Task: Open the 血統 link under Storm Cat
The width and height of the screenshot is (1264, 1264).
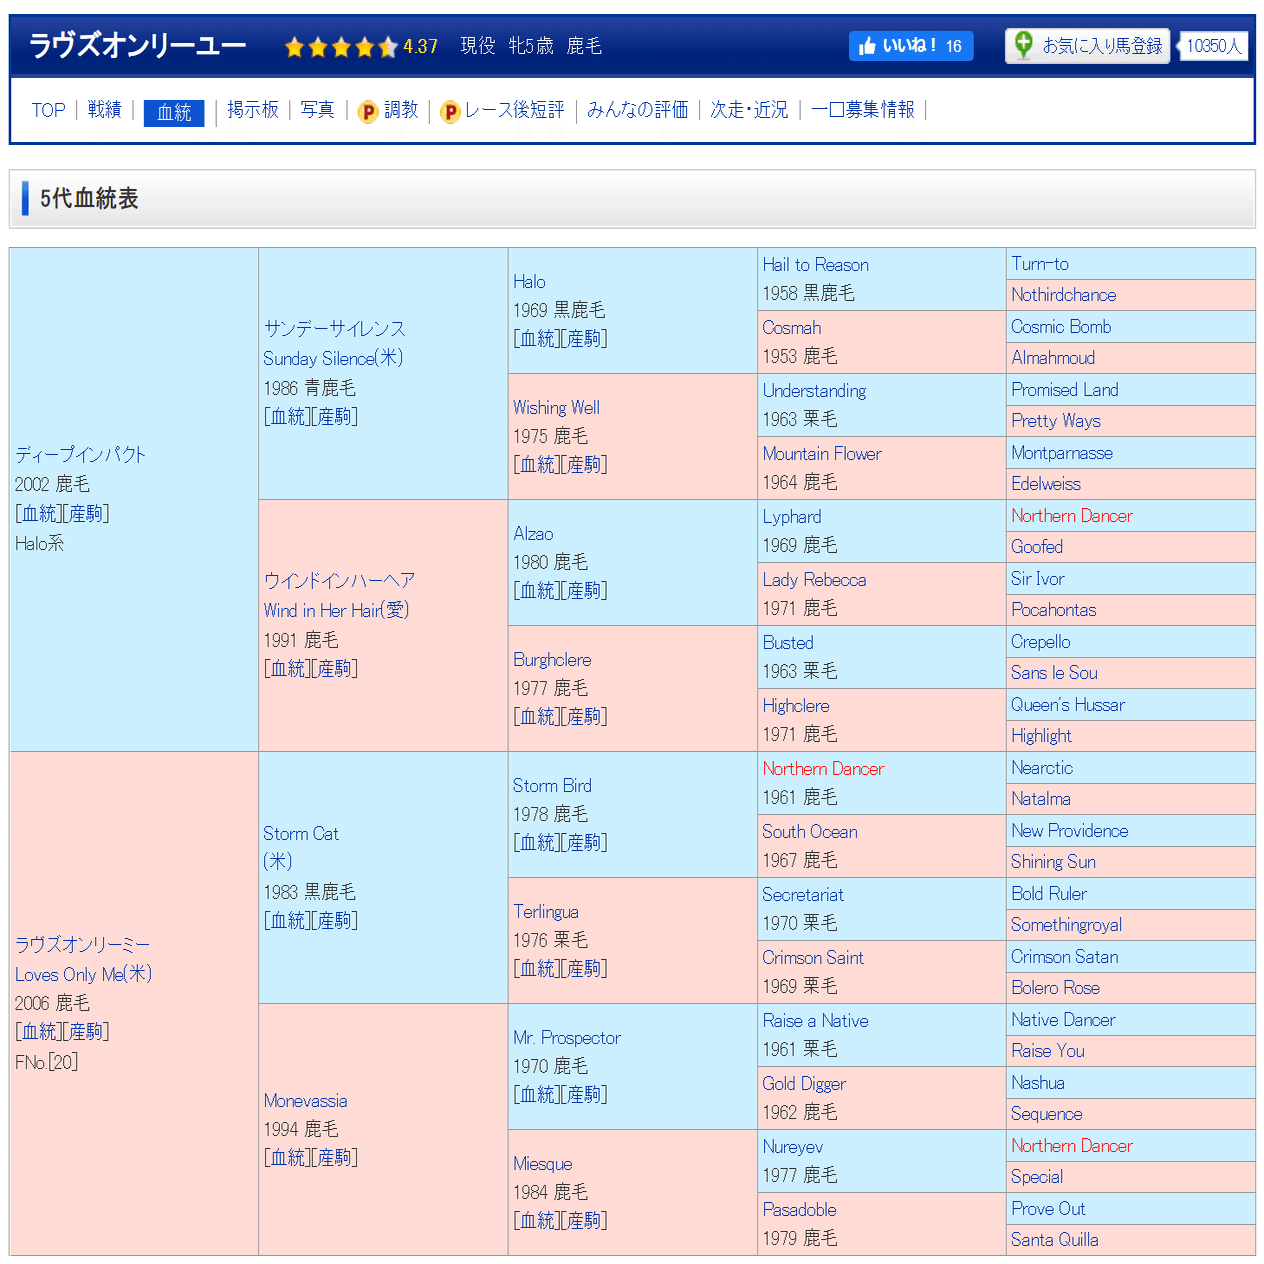Action: click(288, 920)
